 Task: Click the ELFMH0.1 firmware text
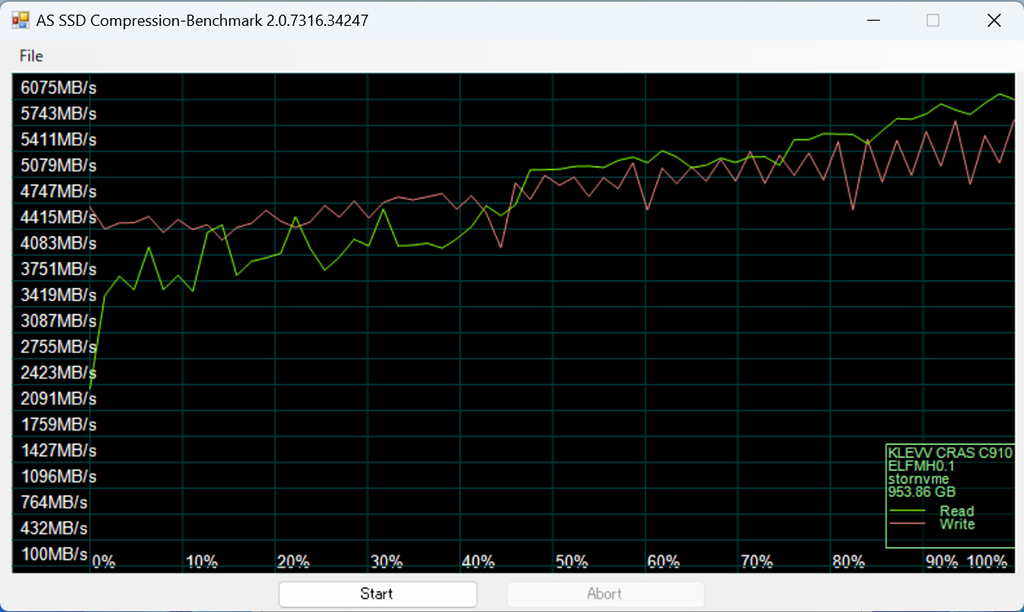[921, 466]
